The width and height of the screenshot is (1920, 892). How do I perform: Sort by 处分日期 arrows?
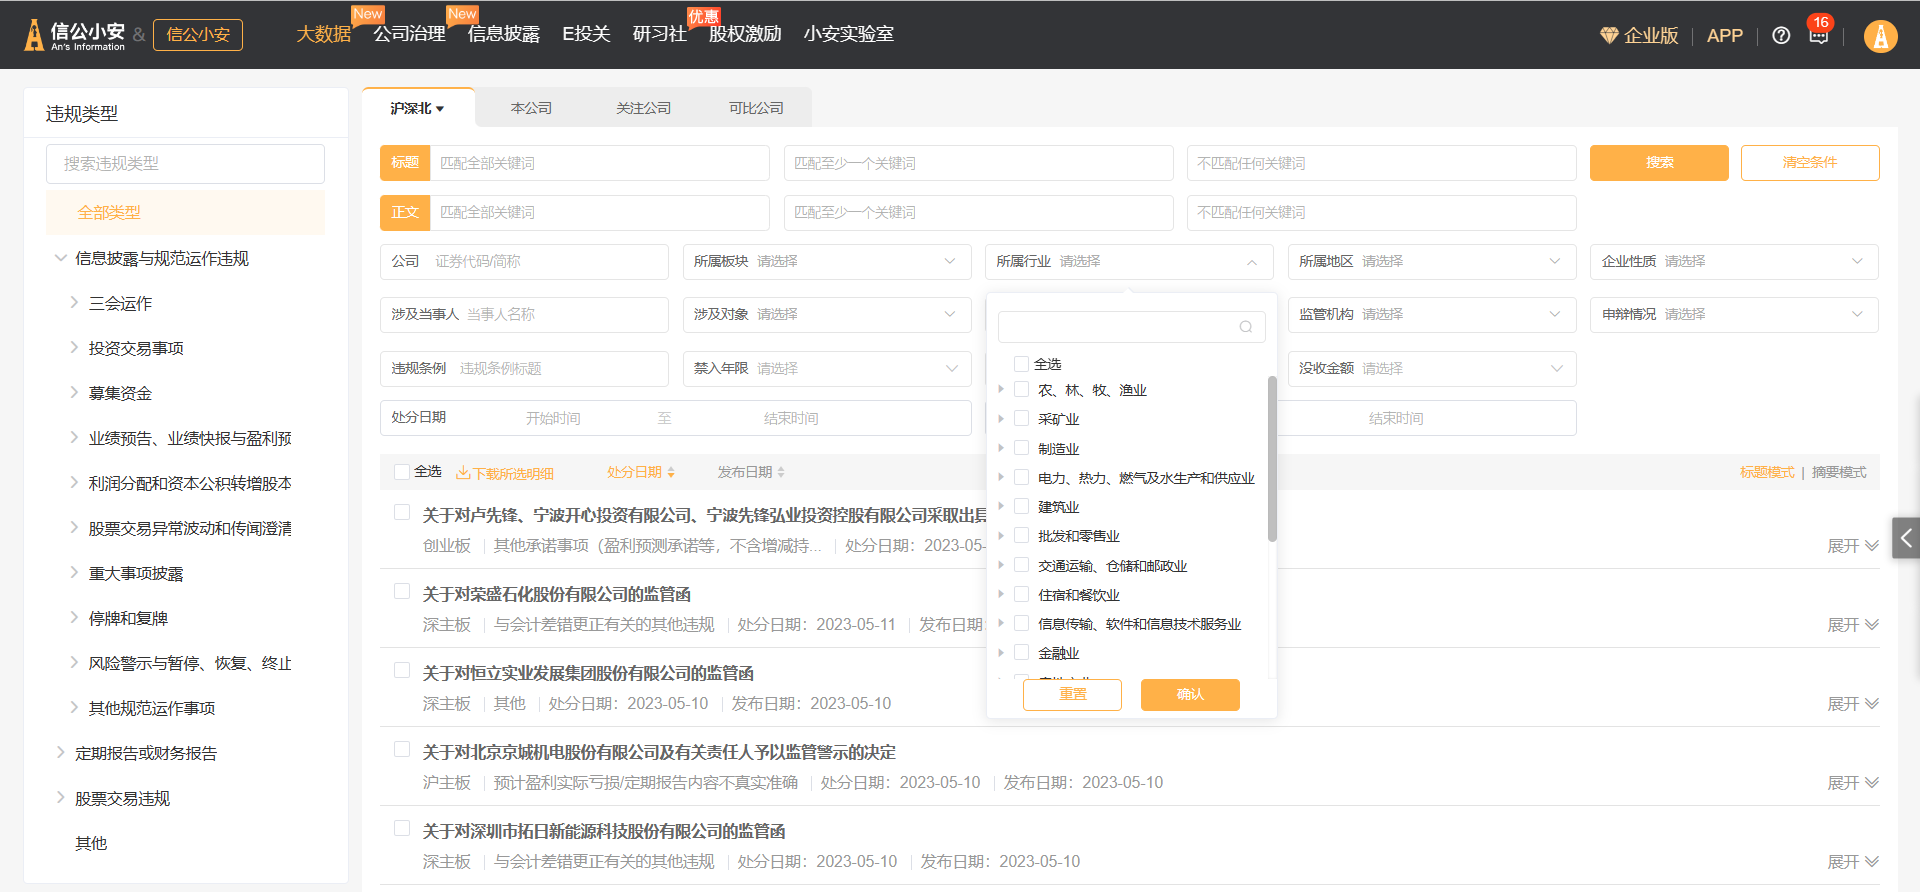click(671, 472)
